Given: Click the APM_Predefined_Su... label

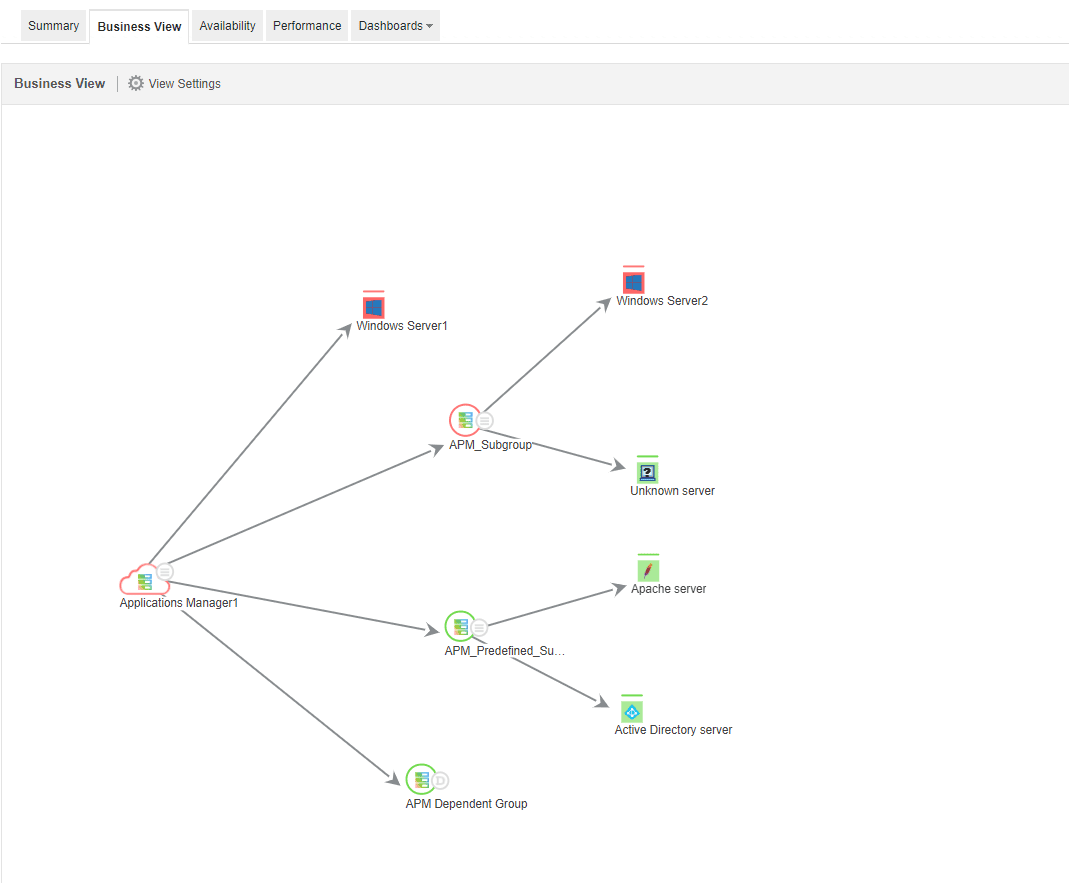Looking at the screenshot, I should point(505,650).
